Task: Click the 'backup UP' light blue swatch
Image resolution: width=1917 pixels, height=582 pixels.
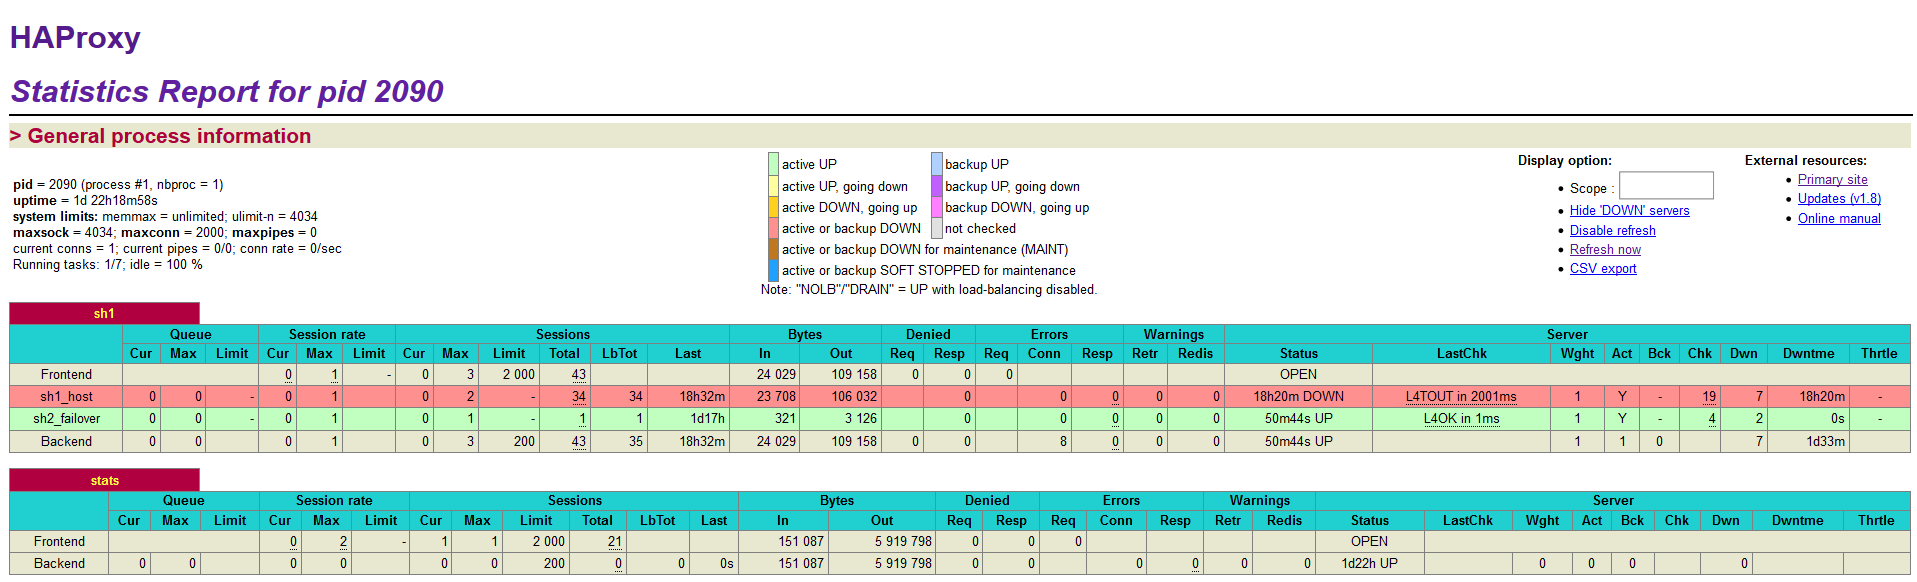Action: point(937,164)
